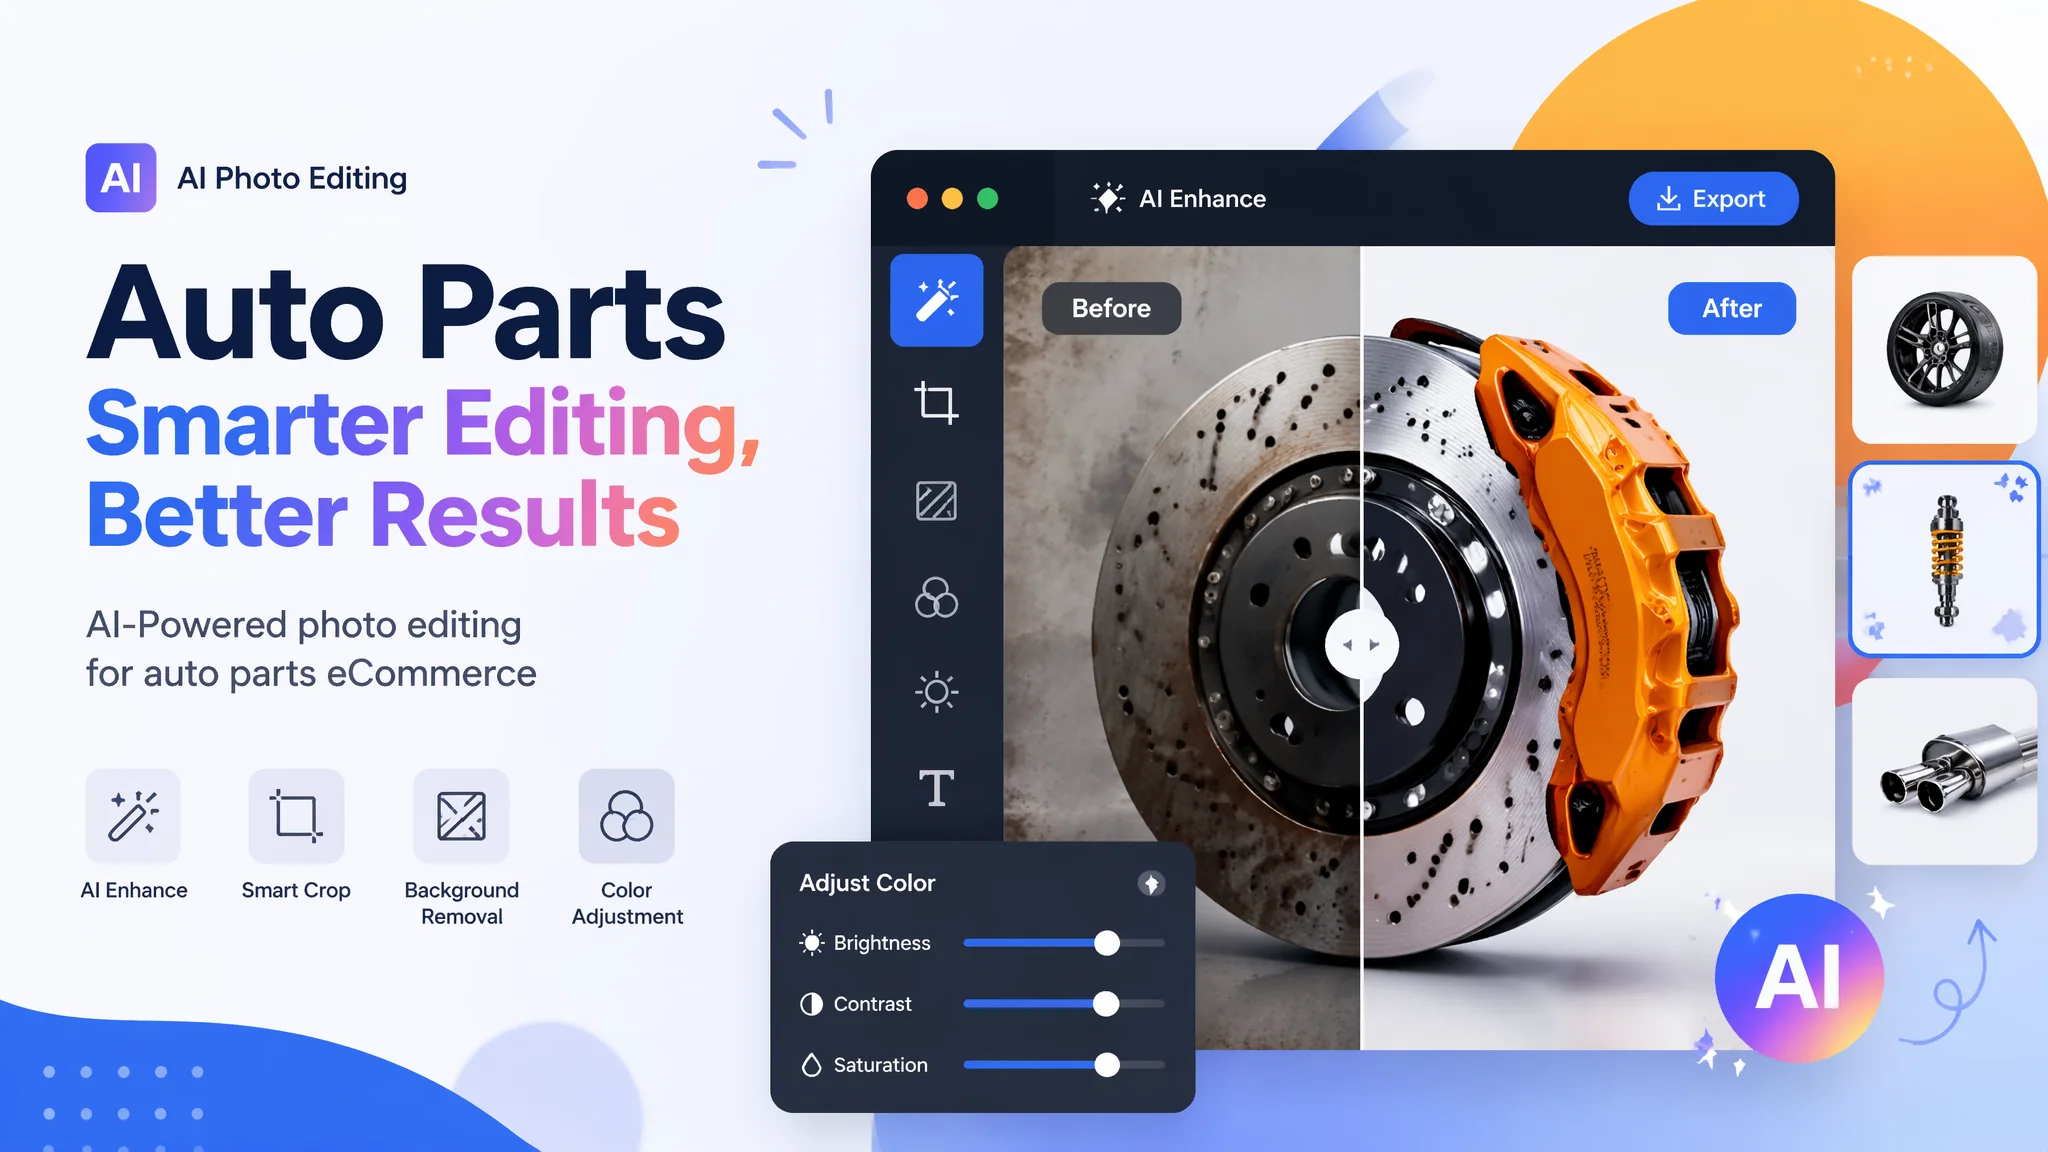Pick the Text tool in sidebar

click(x=937, y=788)
